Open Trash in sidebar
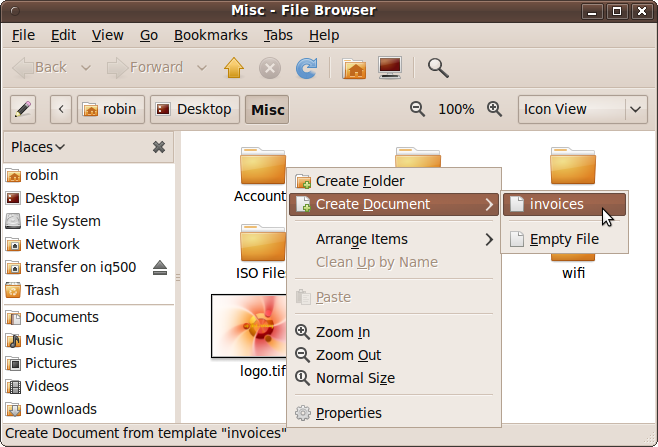Viewport: 658px width, 447px height. coord(89,290)
